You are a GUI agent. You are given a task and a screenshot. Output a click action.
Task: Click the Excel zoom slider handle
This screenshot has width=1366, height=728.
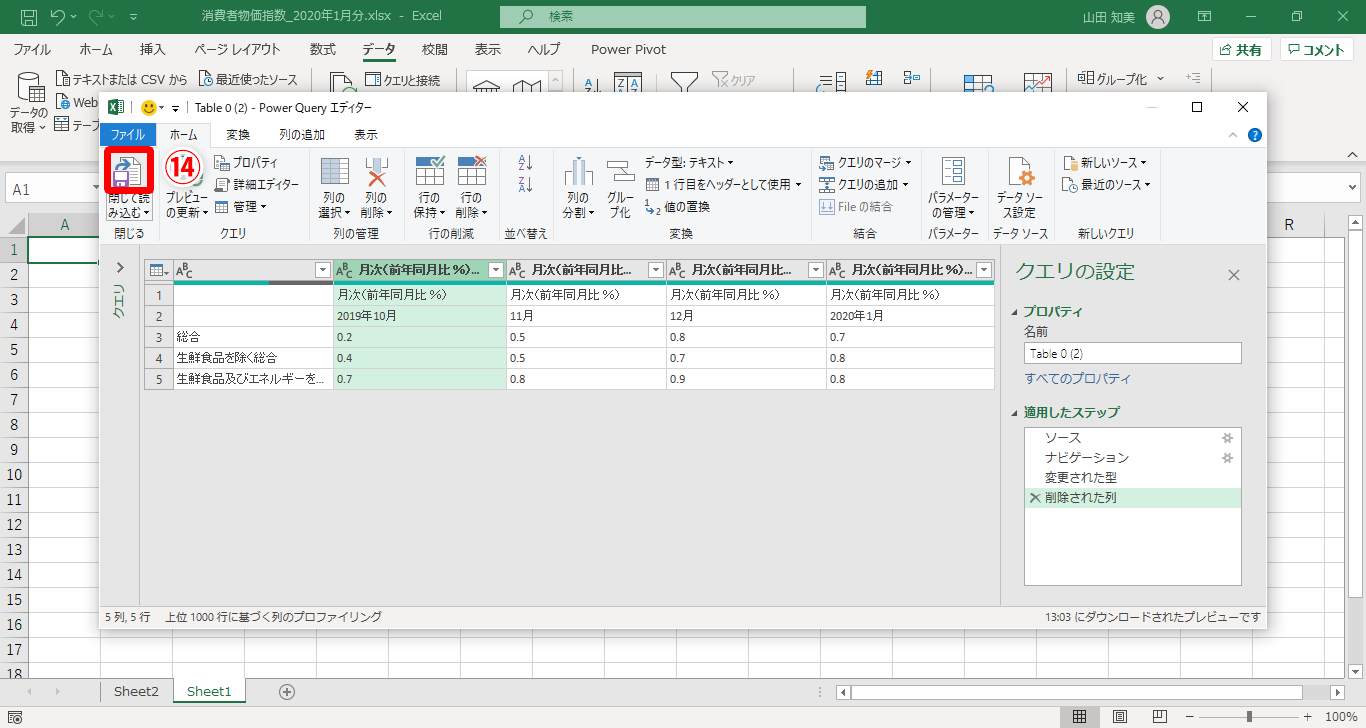click(1249, 717)
